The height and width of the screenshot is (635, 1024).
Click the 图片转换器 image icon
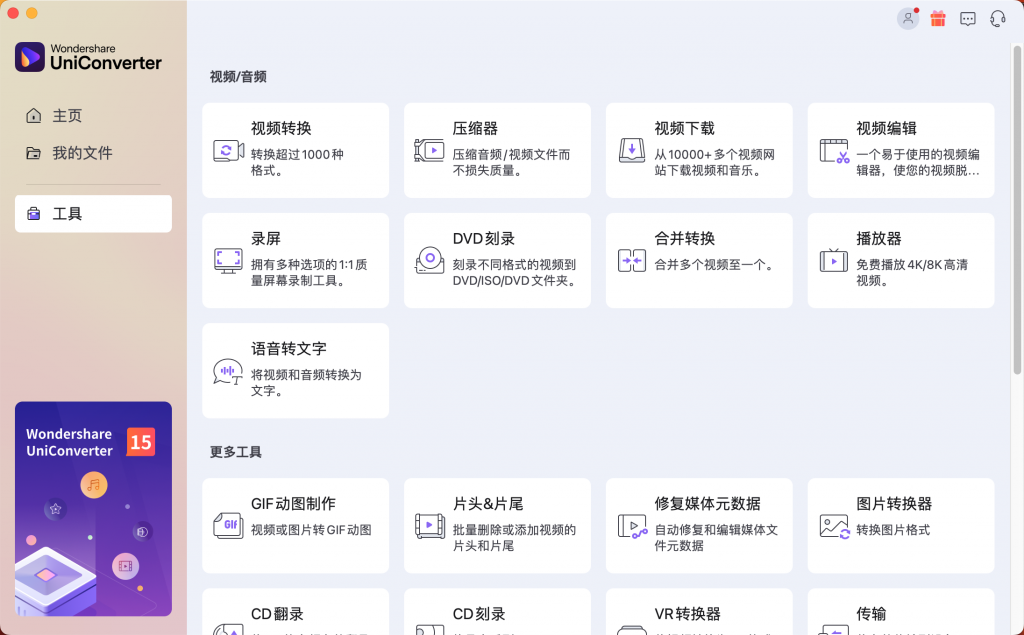pyautogui.click(x=834, y=527)
